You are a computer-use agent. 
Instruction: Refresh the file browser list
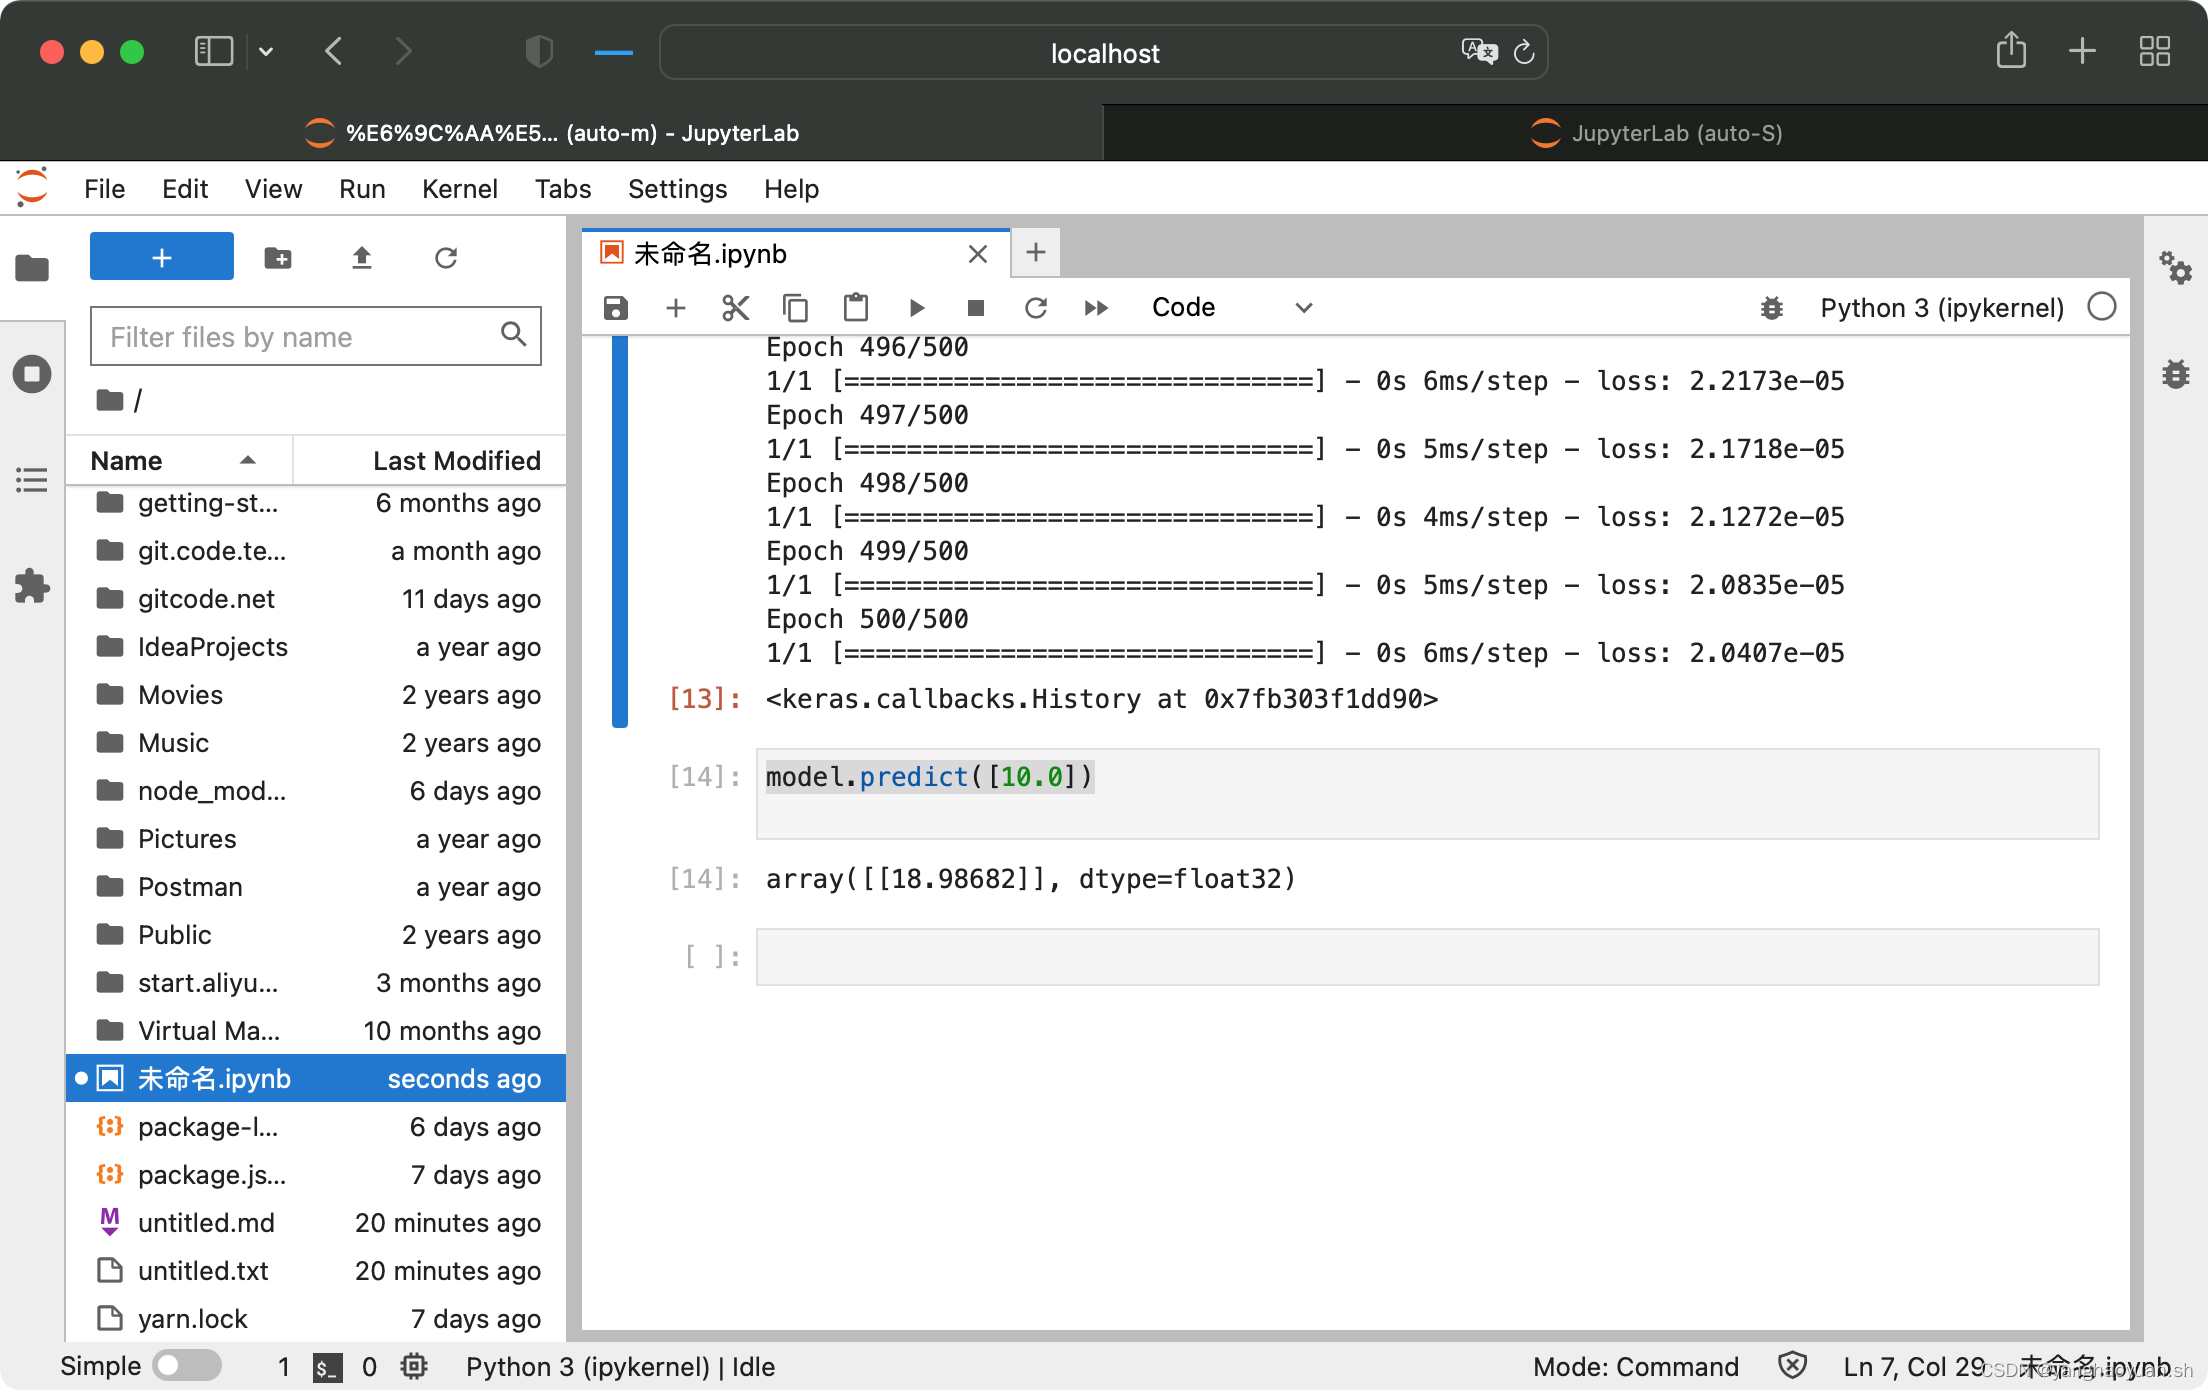click(446, 258)
